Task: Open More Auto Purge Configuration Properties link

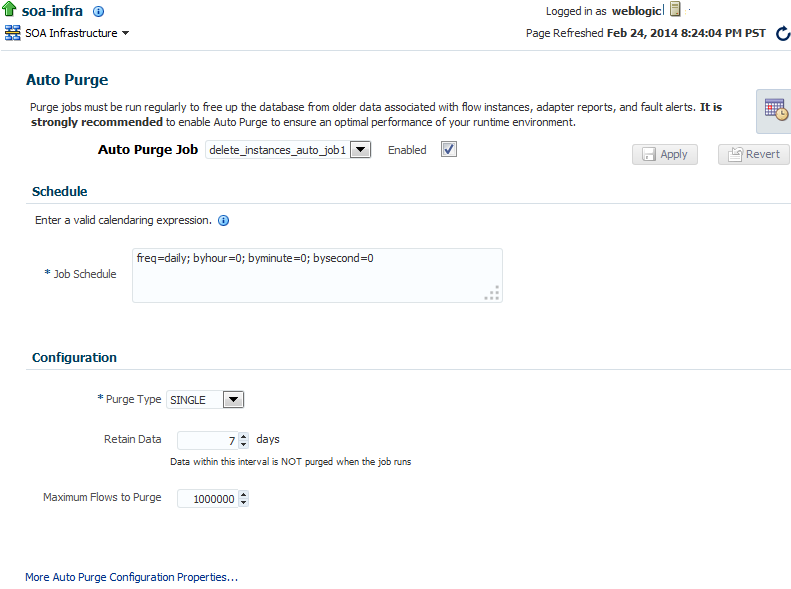Action: coord(131,577)
